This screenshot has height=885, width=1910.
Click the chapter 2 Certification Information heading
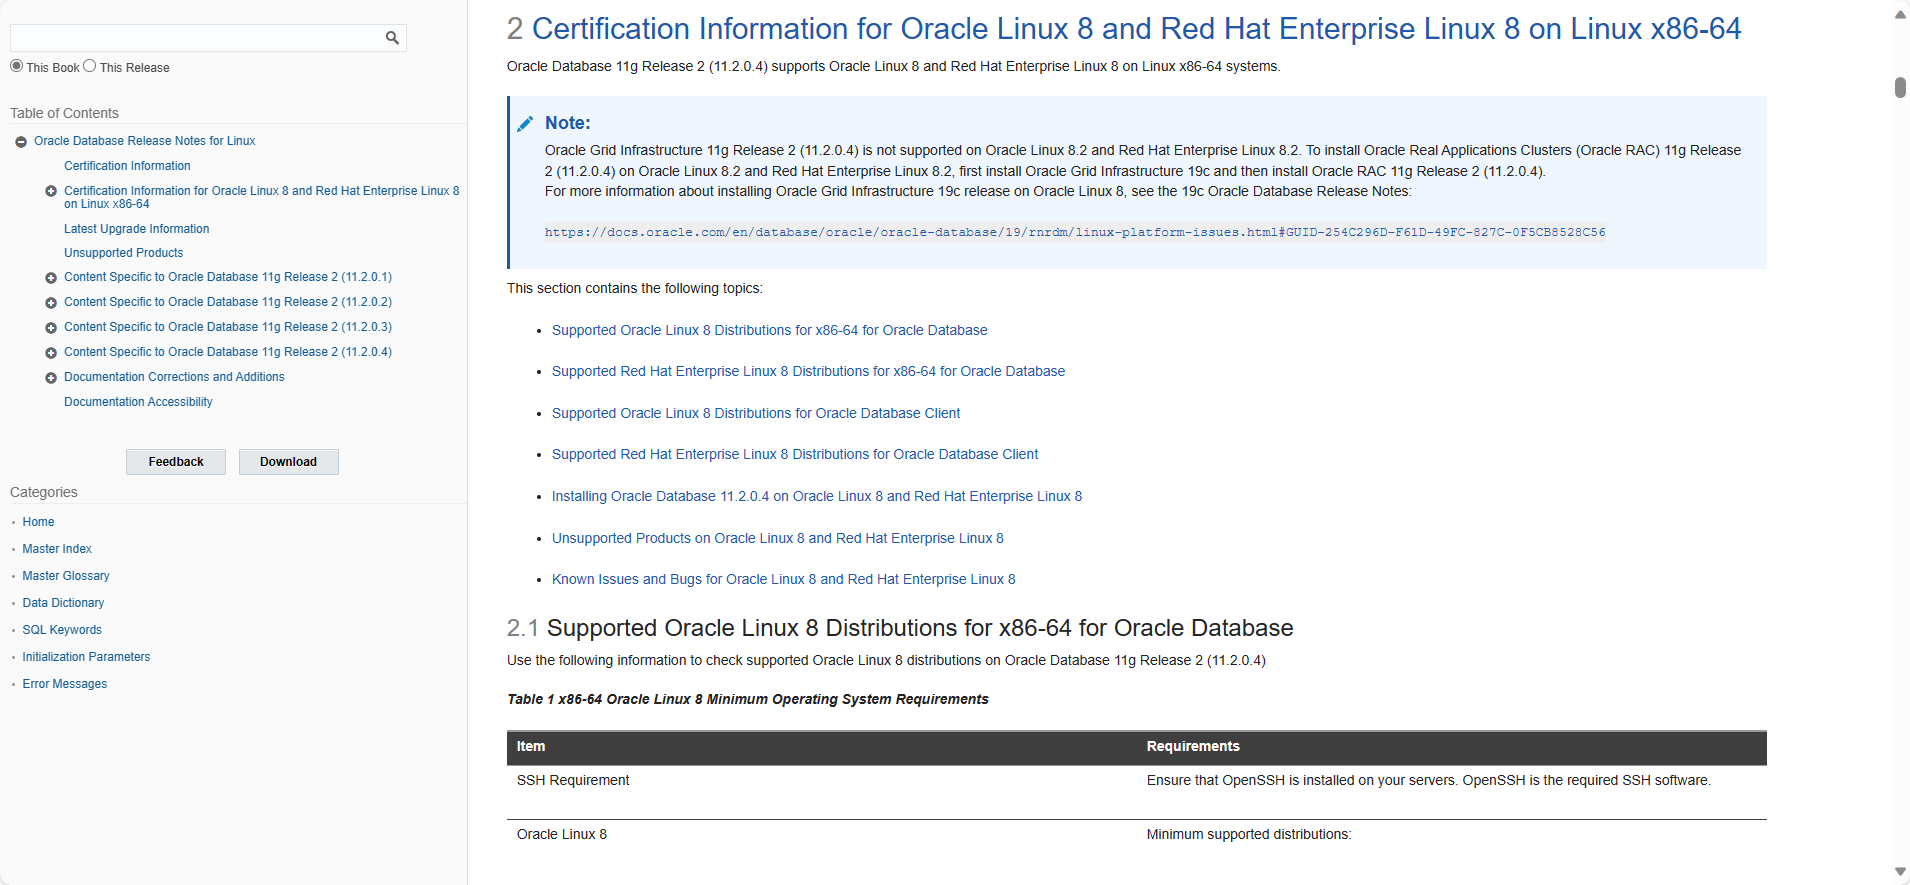[x=1124, y=29]
